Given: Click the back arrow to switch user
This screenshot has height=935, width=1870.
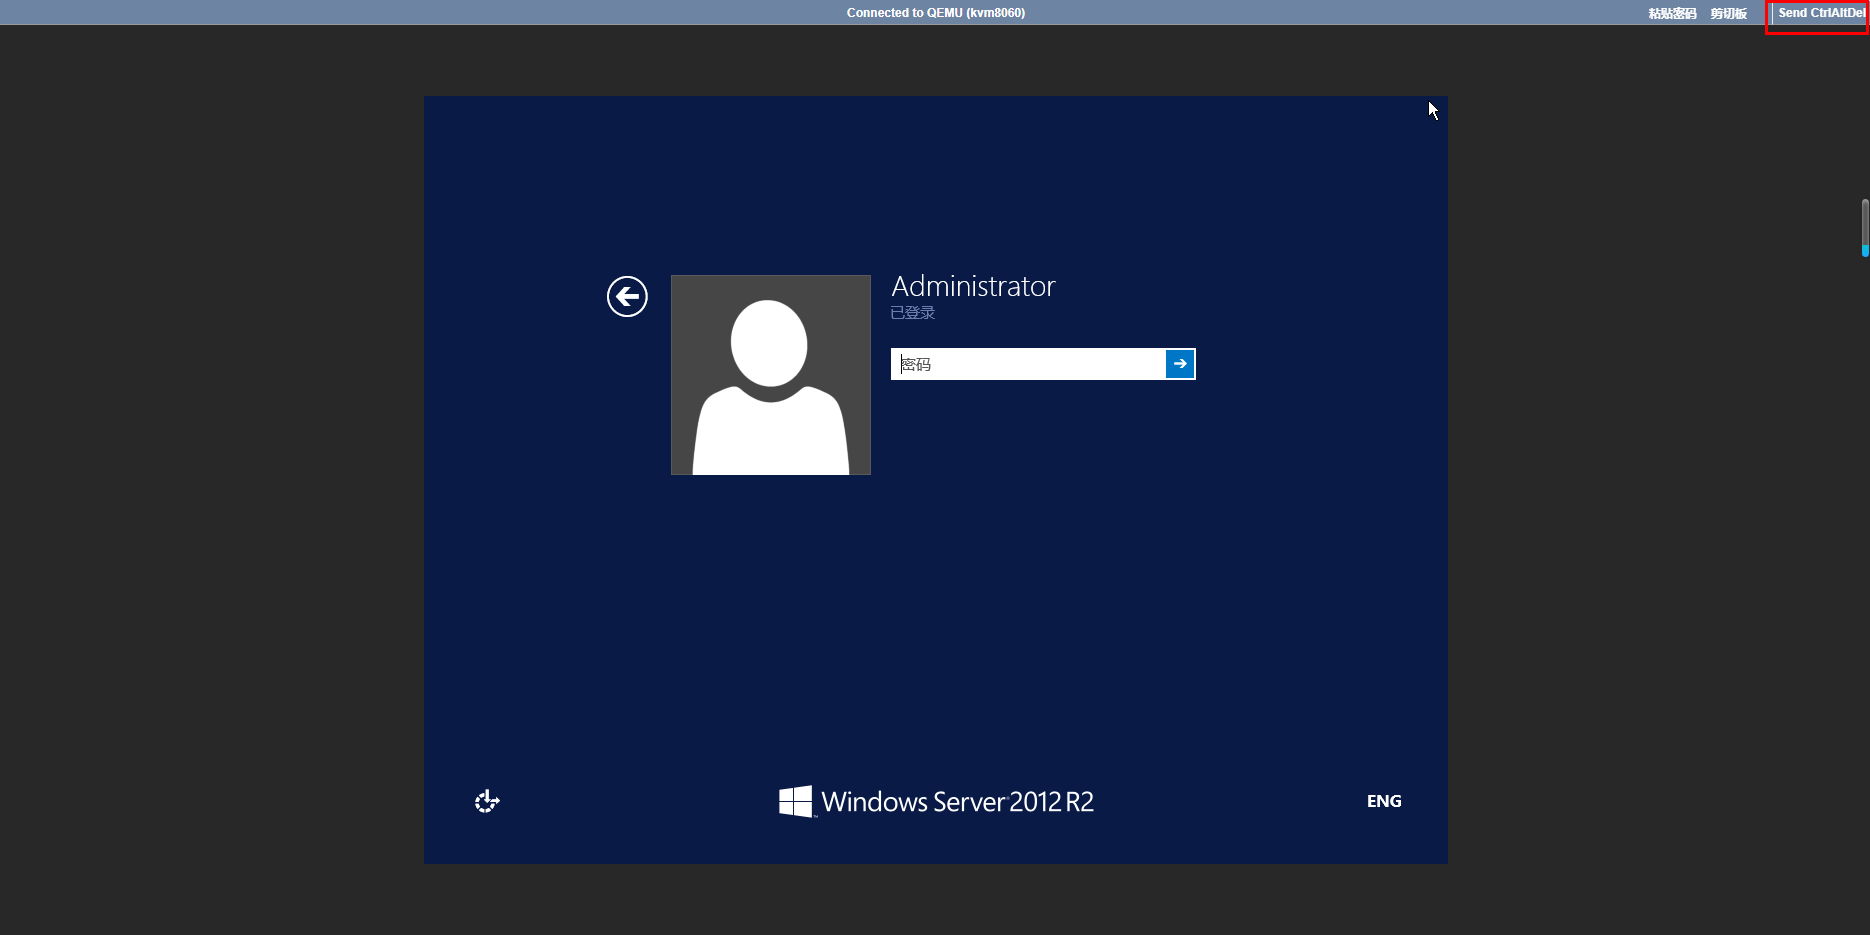Looking at the screenshot, I should tap(627, 296).
